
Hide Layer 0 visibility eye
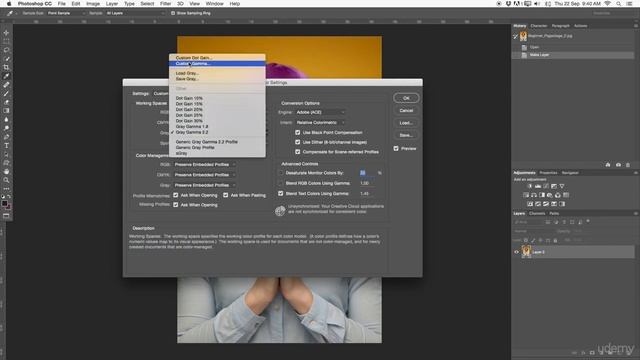516,252
